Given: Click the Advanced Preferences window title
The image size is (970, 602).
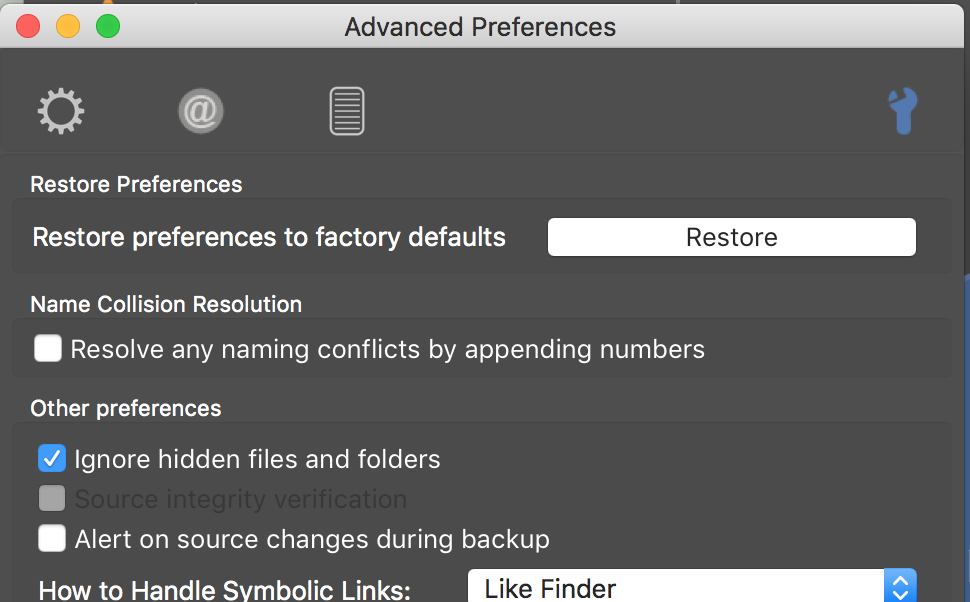Looking at the screenshot, I should [480, 27].
